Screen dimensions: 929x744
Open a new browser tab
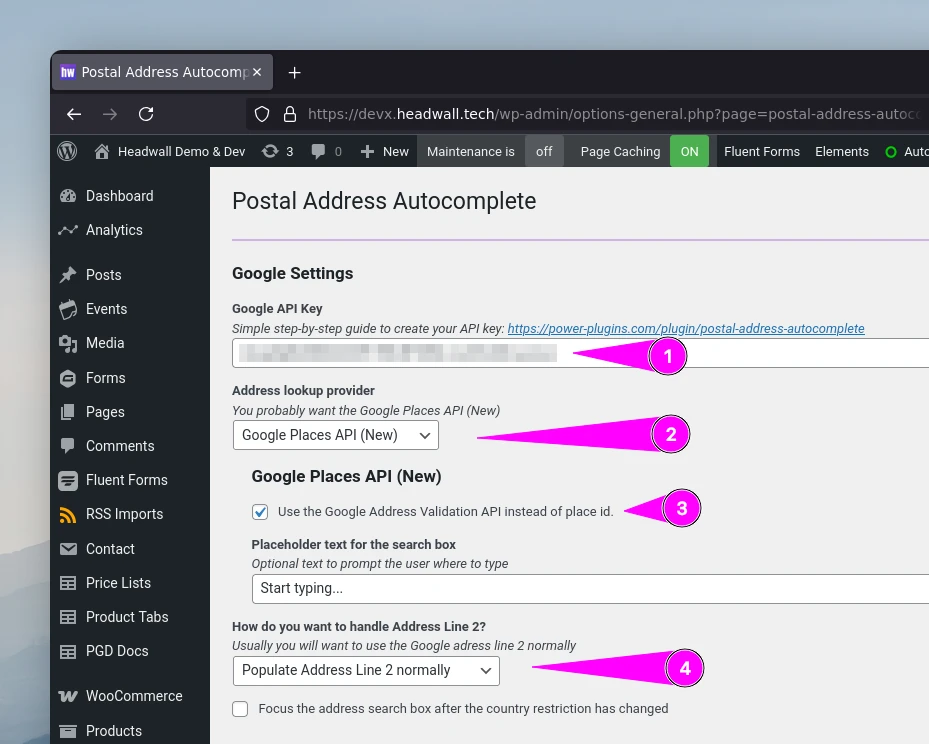pyautogui.click(x=294, y=72)
